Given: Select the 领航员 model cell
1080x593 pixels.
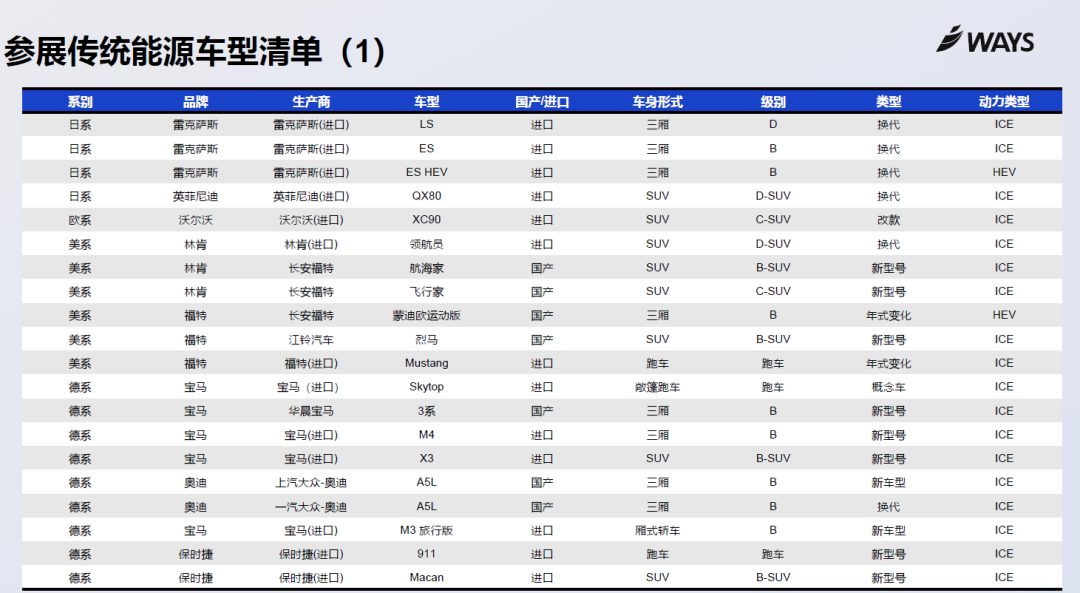Looking at the screenshot, I should pos(426,244).
